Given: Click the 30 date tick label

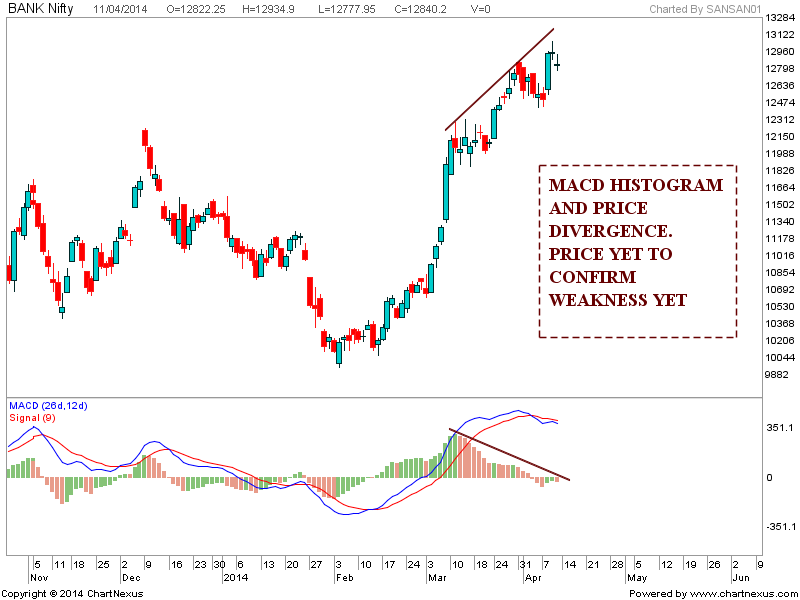Looking at the screenshot, I should [x=219, y=565].
